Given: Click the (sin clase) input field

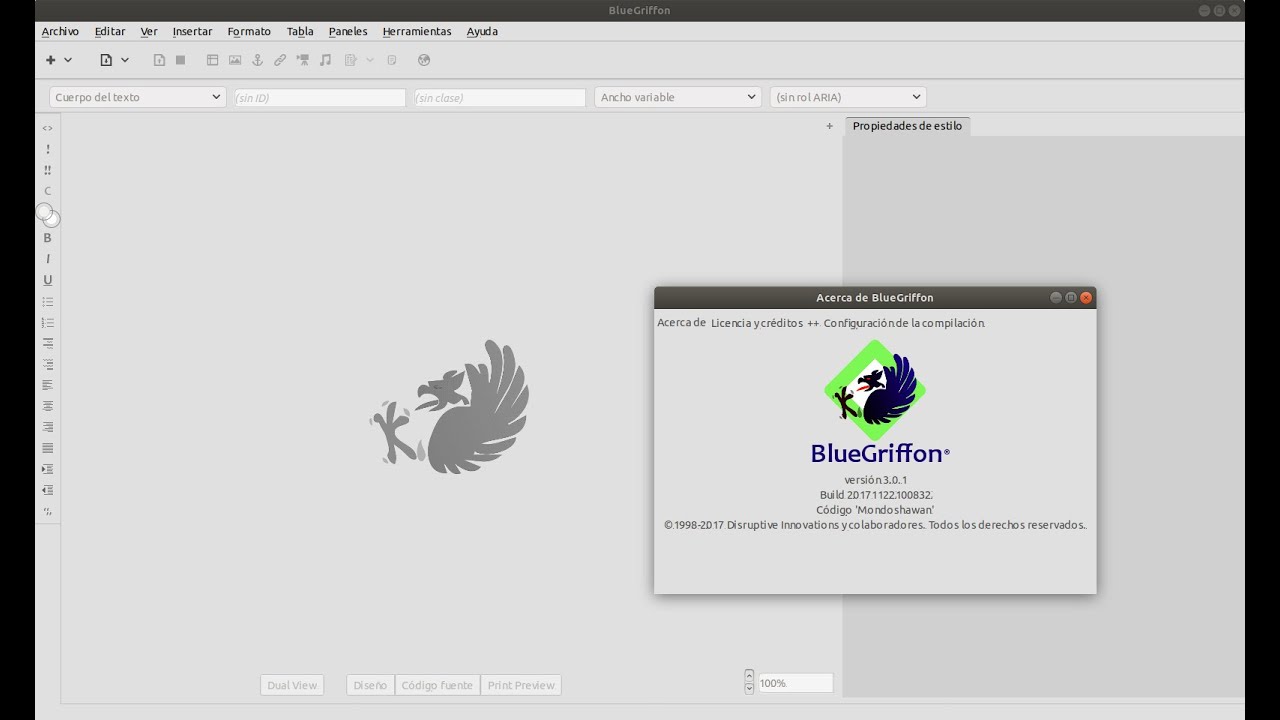Looking at the screenshot, I should [x=500, y=98].
